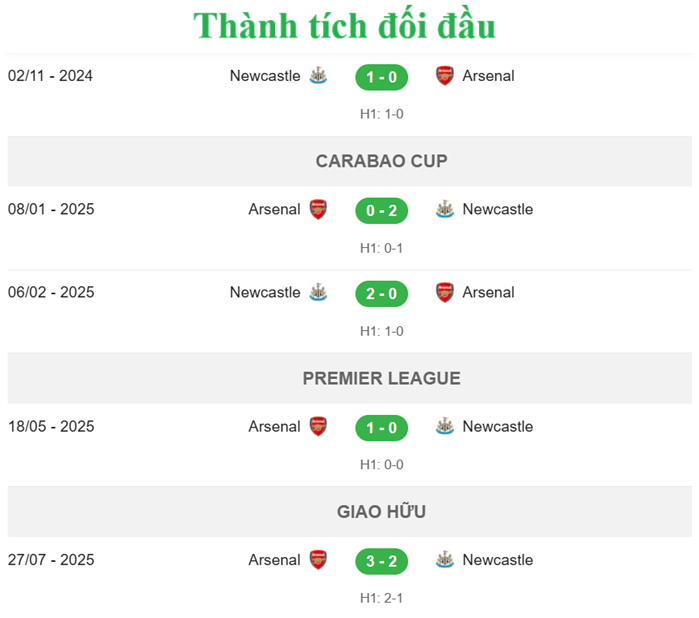Viewport: 699px width, 618px height.
Task: Select the GIAO HỮU section header
Action: (381, 512)
